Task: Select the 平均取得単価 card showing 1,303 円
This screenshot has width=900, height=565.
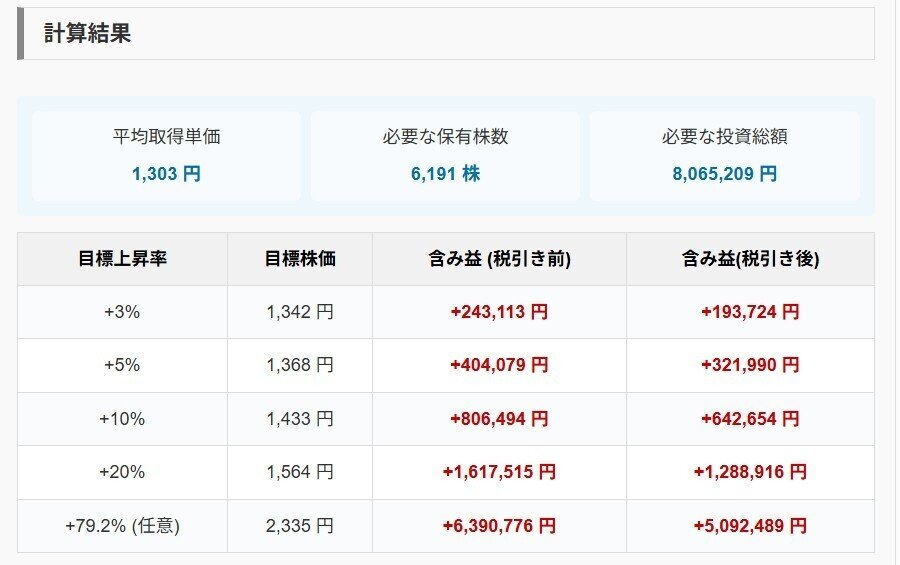Action: click(166, 155)
